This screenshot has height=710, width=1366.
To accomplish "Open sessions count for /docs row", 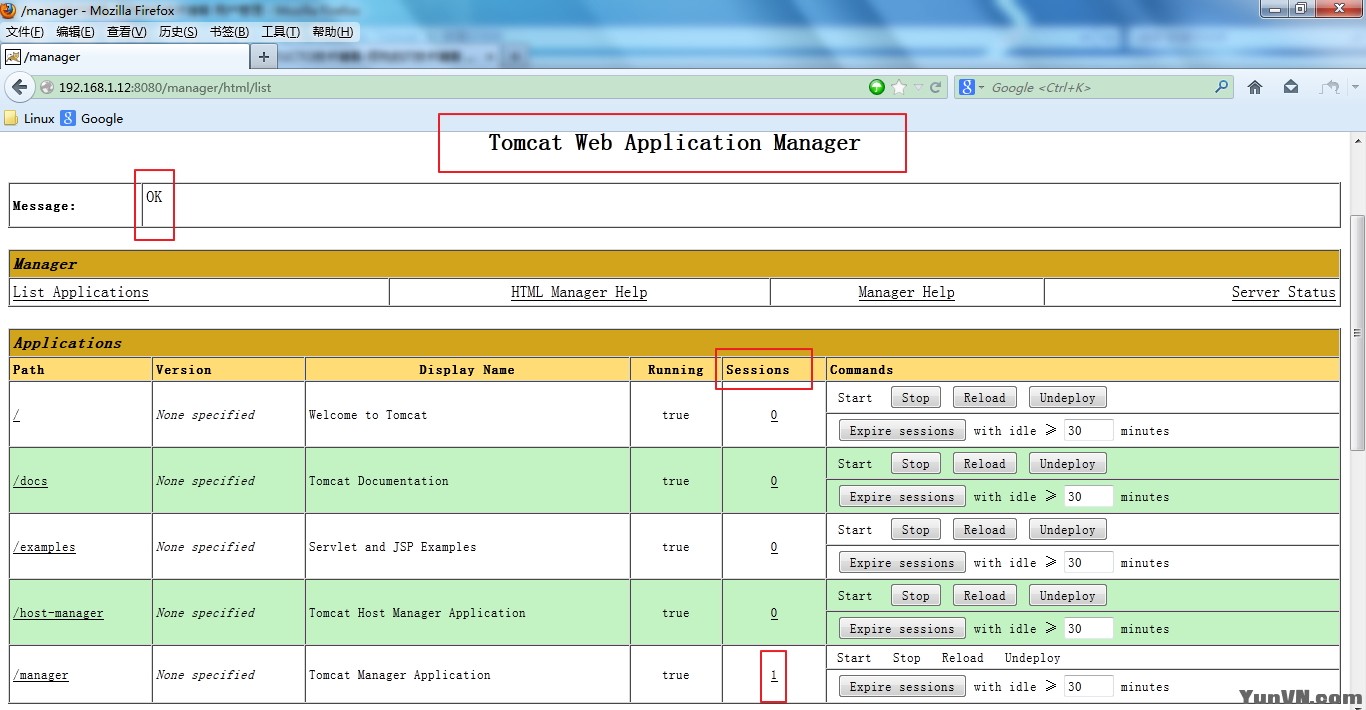I will (x=774, y=481).
